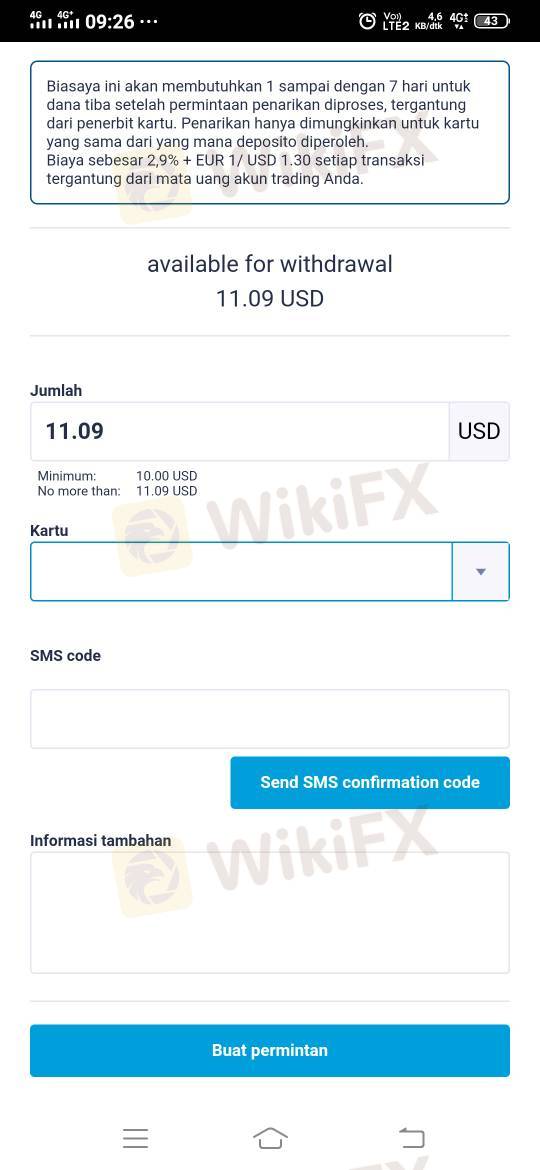This screenshot has width=540, height=1170.
Task: Tap the alarm clock status icon
Action: pos(367,21)
